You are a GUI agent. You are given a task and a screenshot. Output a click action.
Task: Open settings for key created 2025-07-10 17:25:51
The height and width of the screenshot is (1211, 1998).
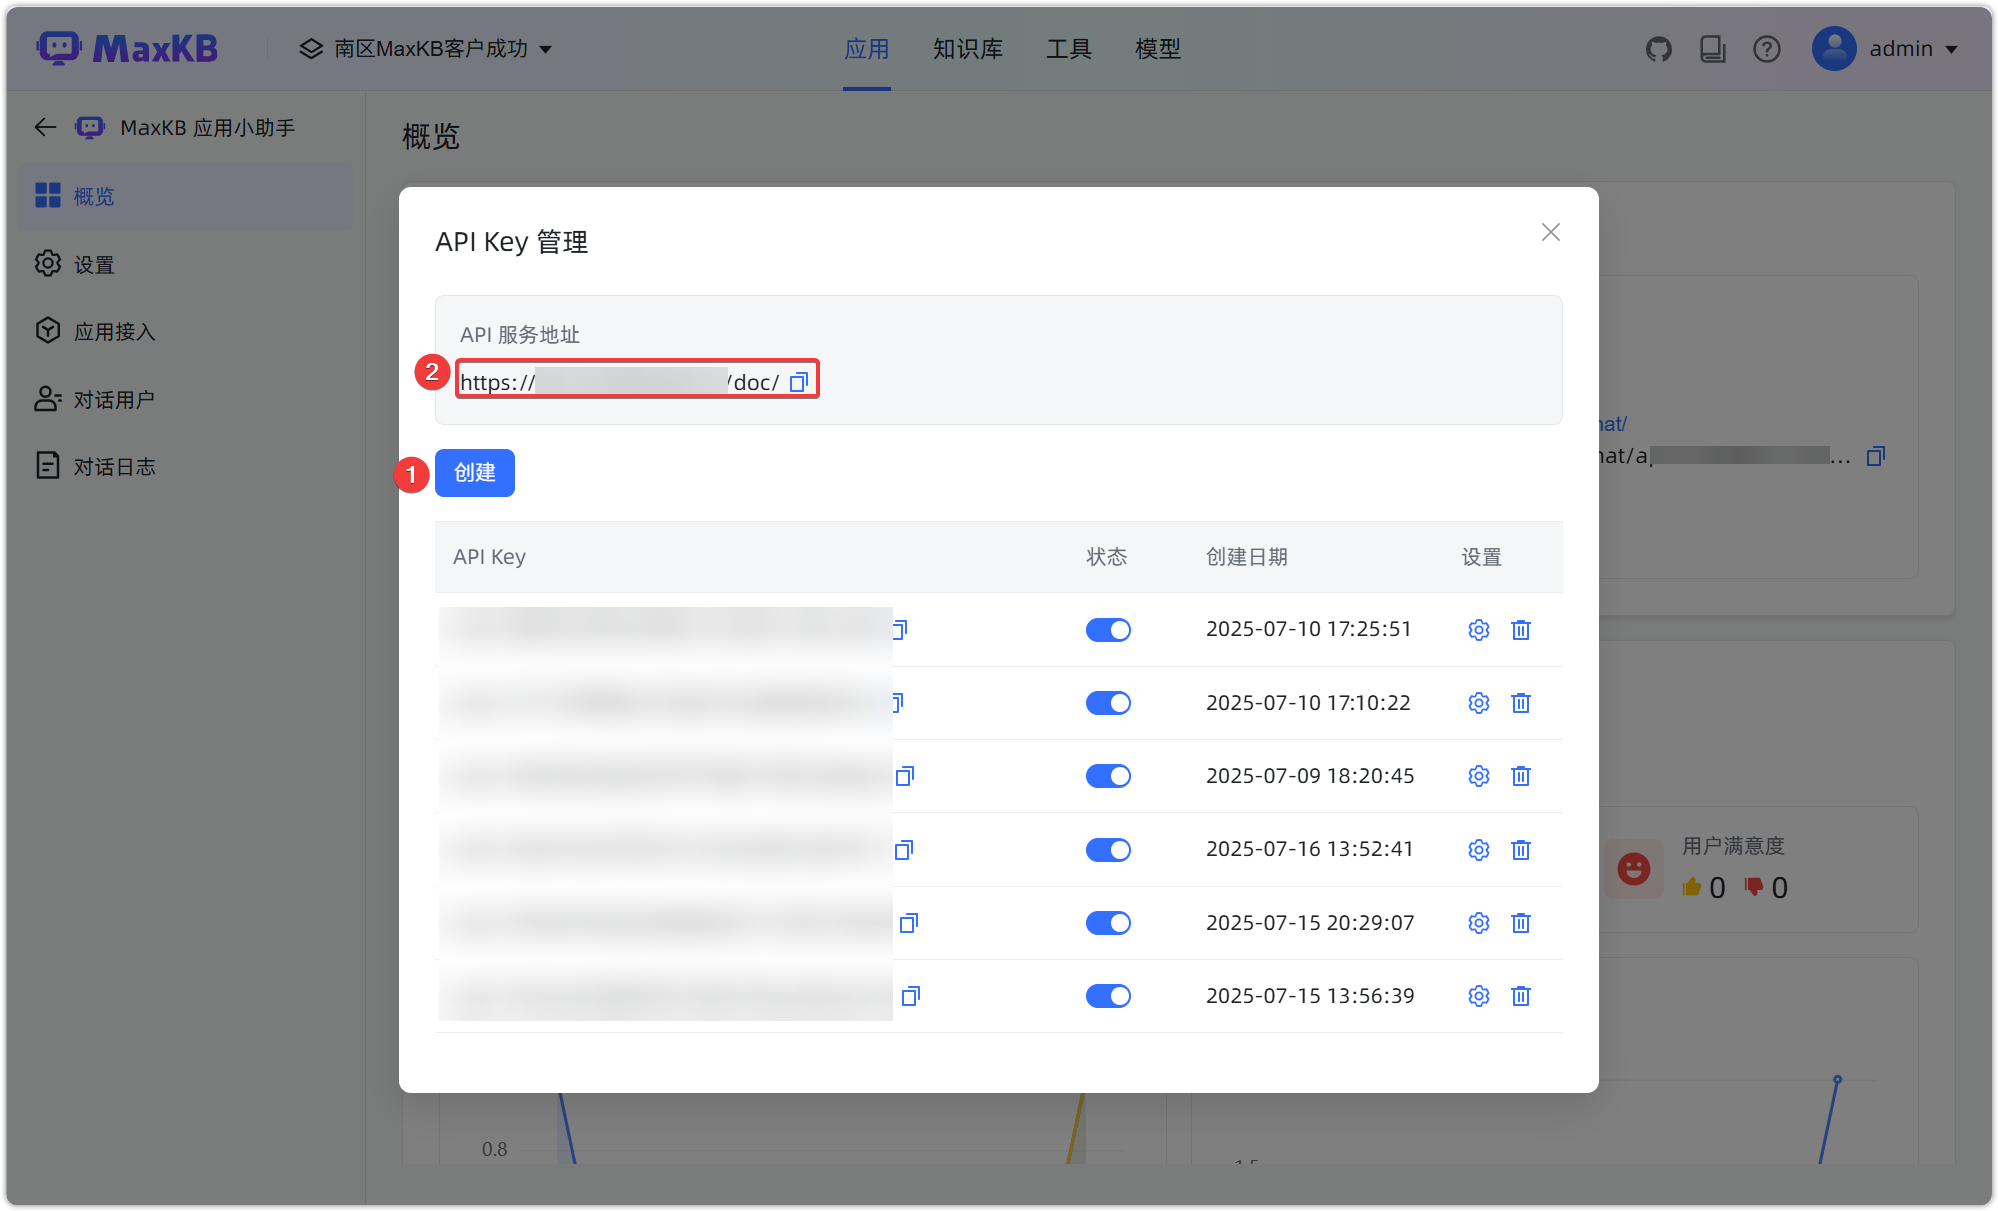[x=1478, y=630]
